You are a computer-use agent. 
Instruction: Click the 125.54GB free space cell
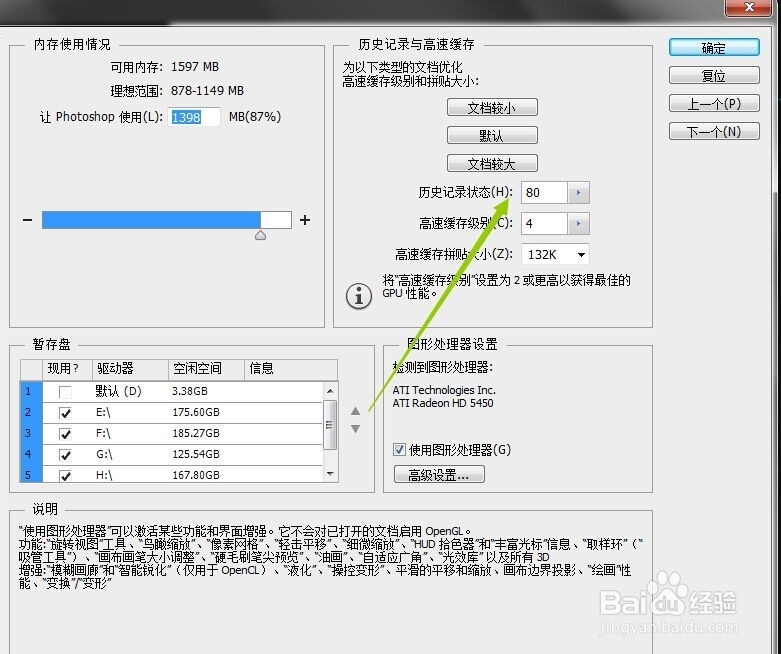click(x=196, y=454)
